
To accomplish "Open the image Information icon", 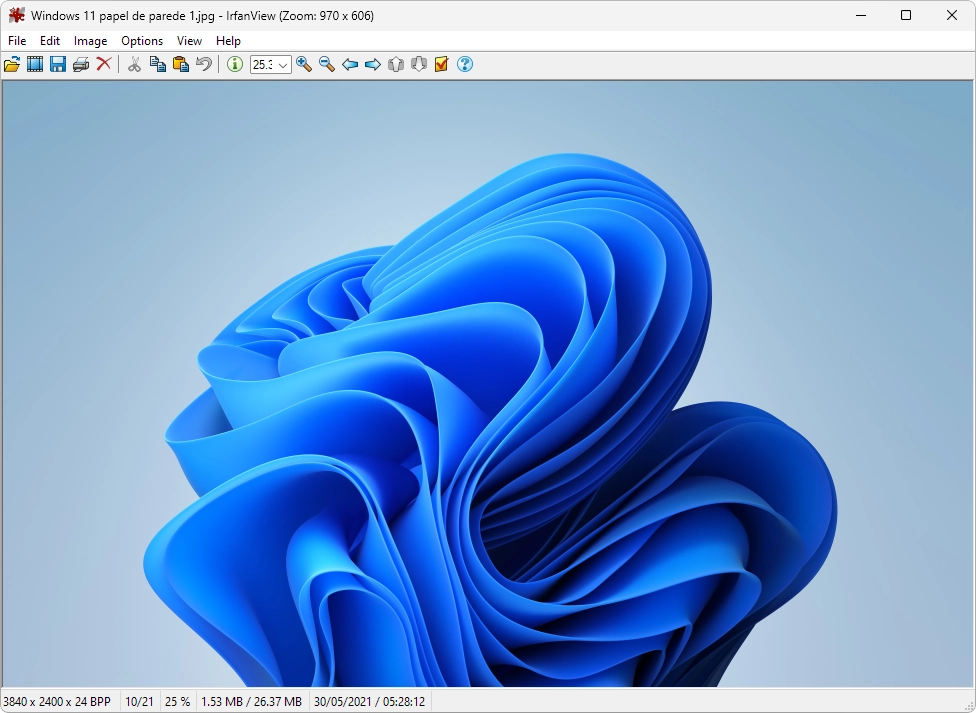I will [x=235, y=64].
